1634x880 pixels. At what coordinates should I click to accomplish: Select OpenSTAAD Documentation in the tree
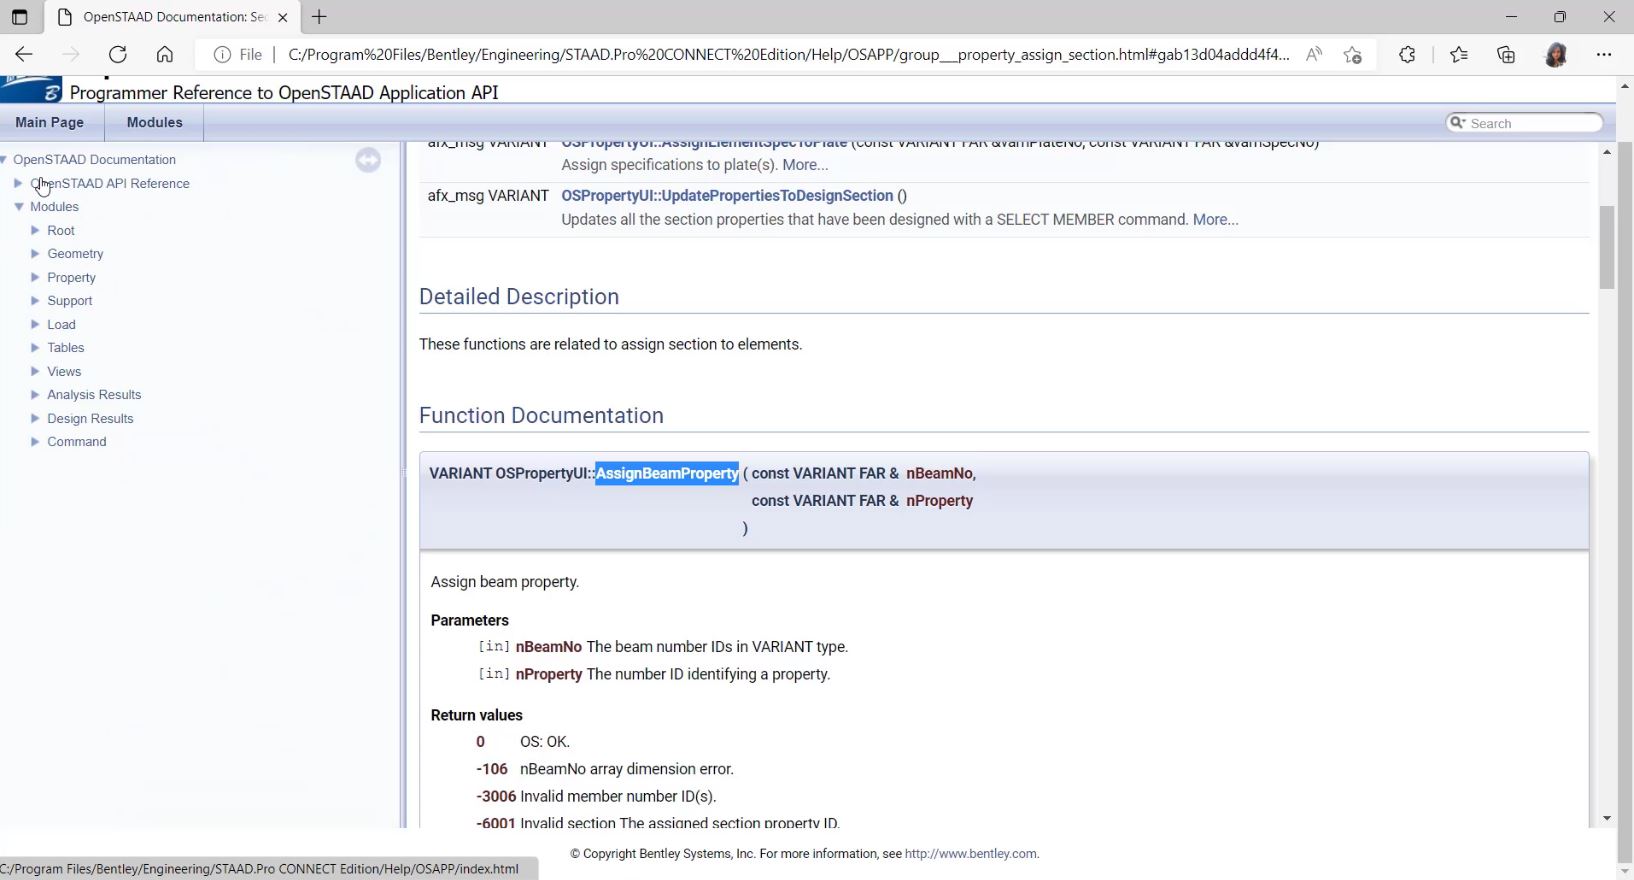tap(94, 159)
